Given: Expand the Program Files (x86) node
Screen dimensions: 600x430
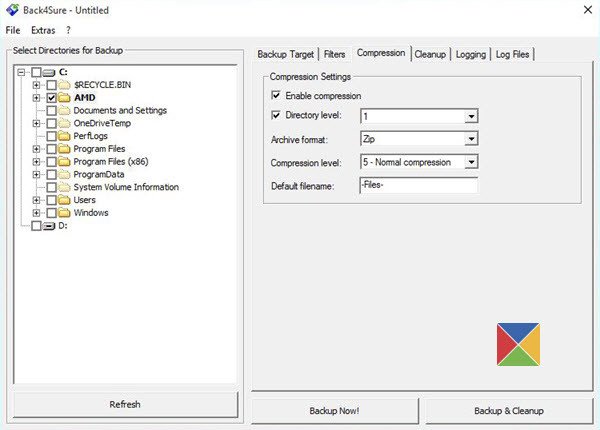Looking at the screenshot, I should 36,162.
